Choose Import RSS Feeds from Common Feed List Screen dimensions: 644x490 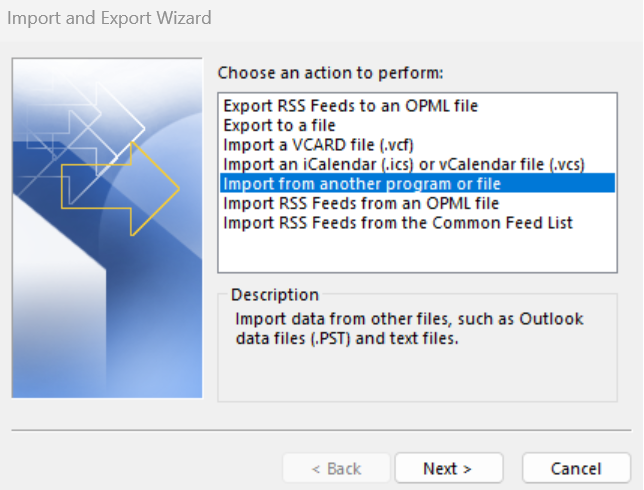click(x=398, y=223)
